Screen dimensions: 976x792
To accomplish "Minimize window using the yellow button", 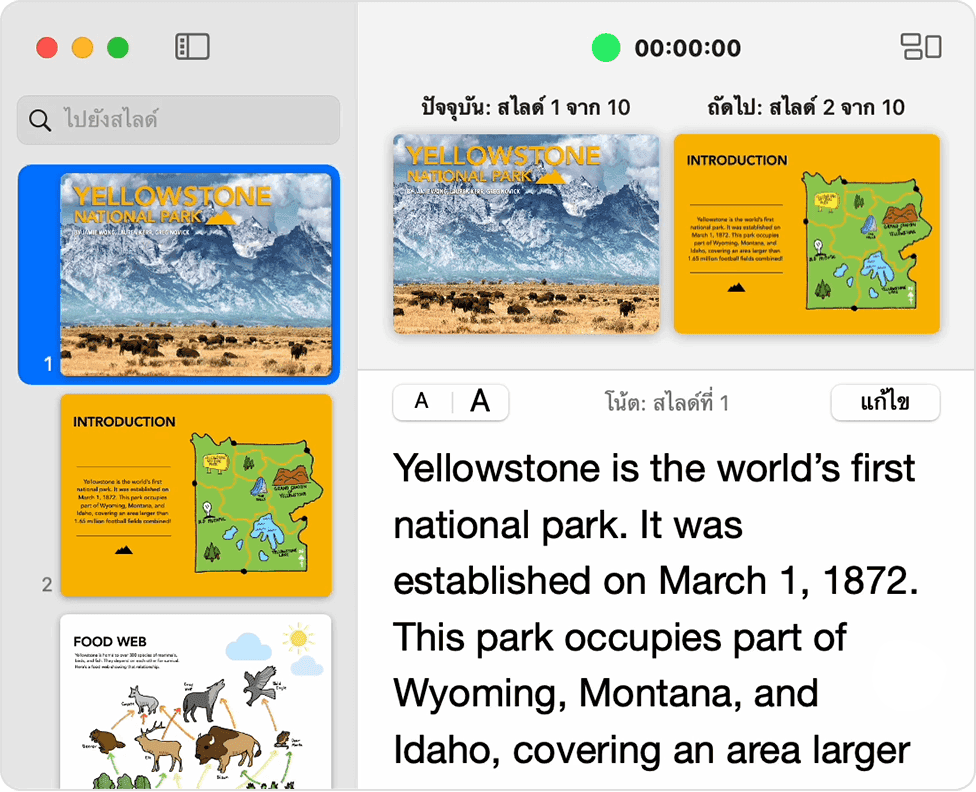I will point(82,47).
